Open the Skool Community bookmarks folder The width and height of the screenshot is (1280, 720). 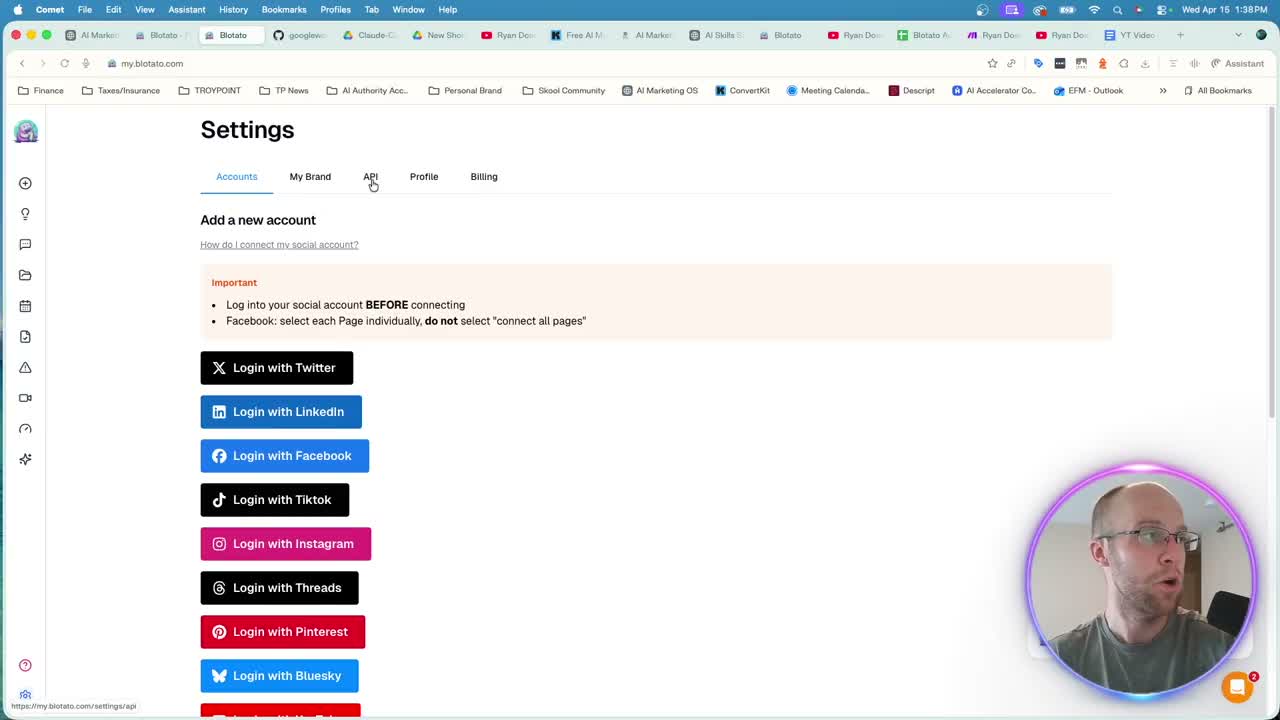[564, 90]
